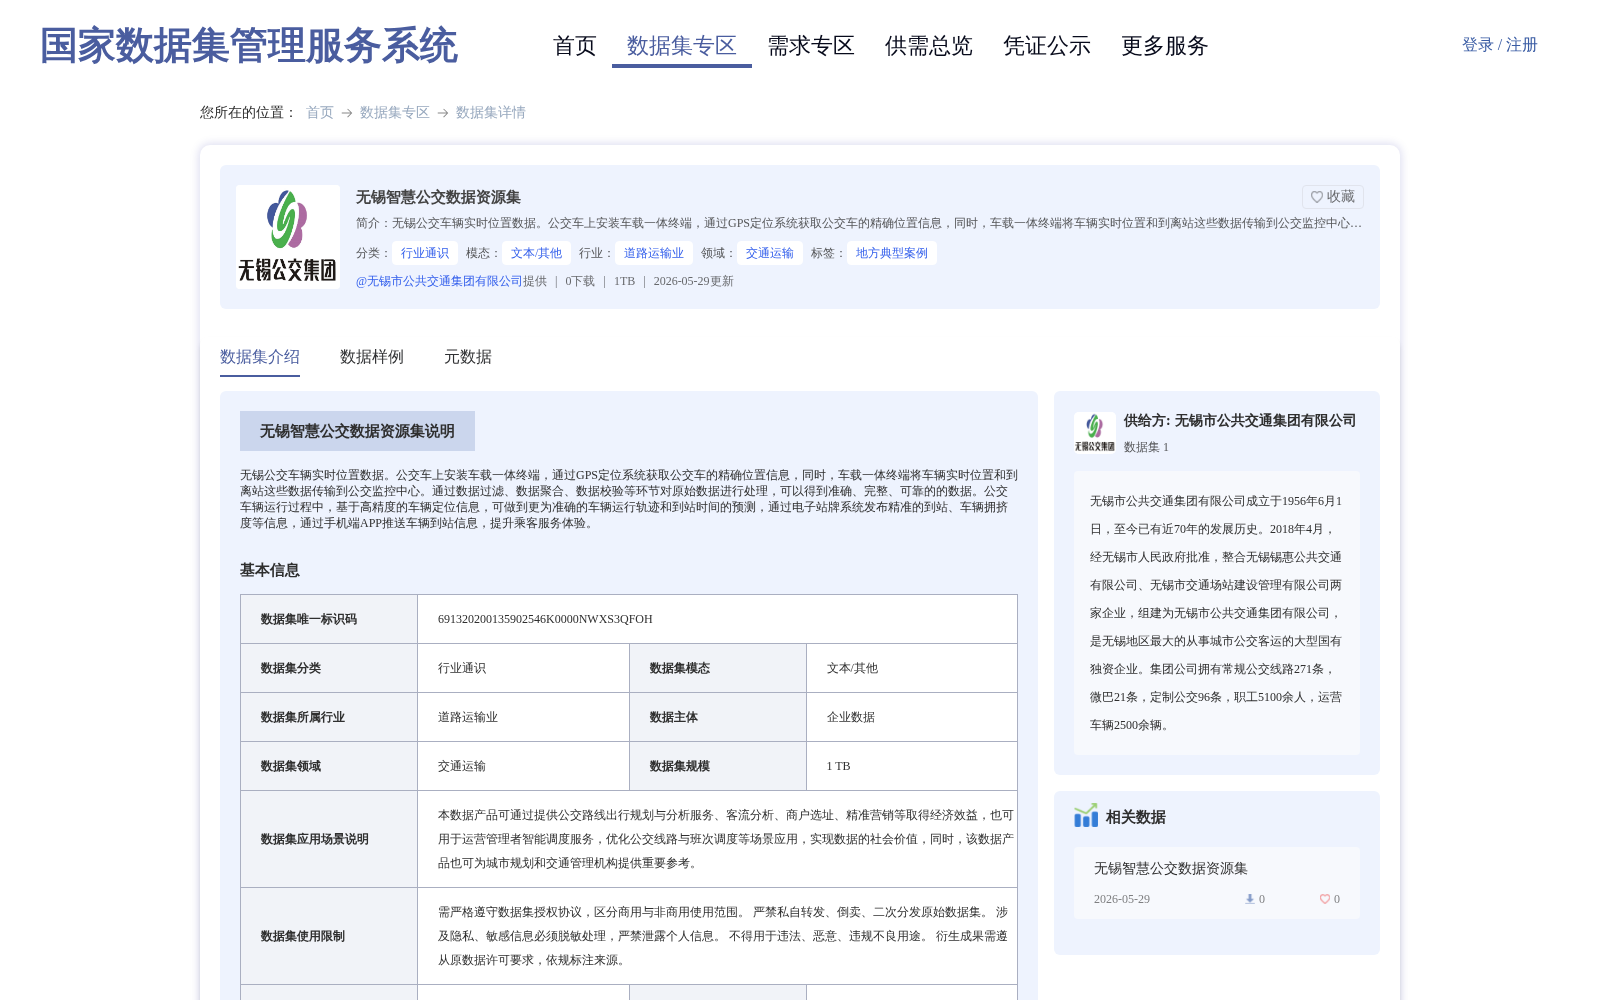
Task: Click 国家数据集管理服务系统 site title
Action: pyautogui.click(x=249, y=46)
